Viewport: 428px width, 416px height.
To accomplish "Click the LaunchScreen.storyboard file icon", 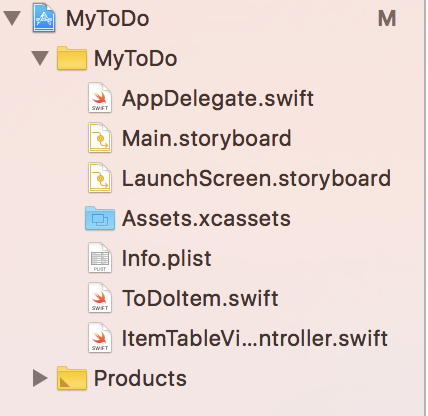I will pos(100,178).
